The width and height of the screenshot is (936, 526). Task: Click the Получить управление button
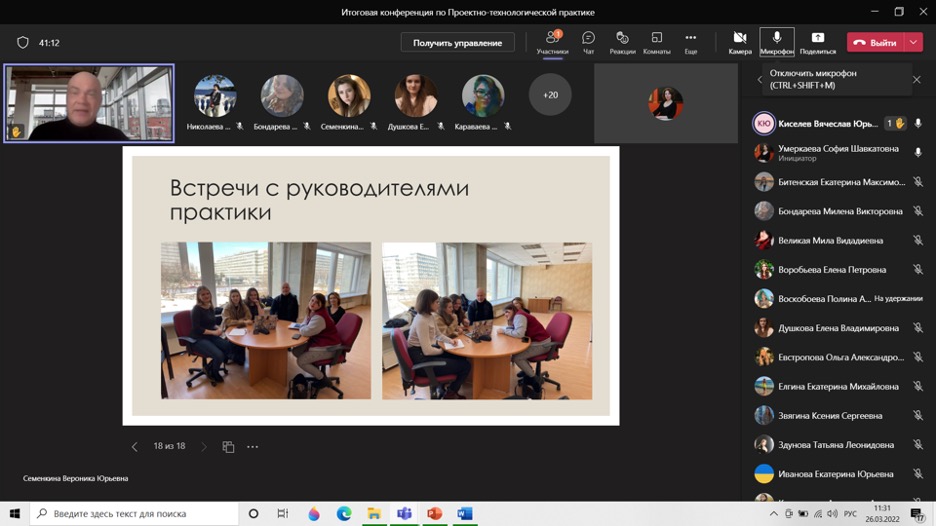point(457,43)
